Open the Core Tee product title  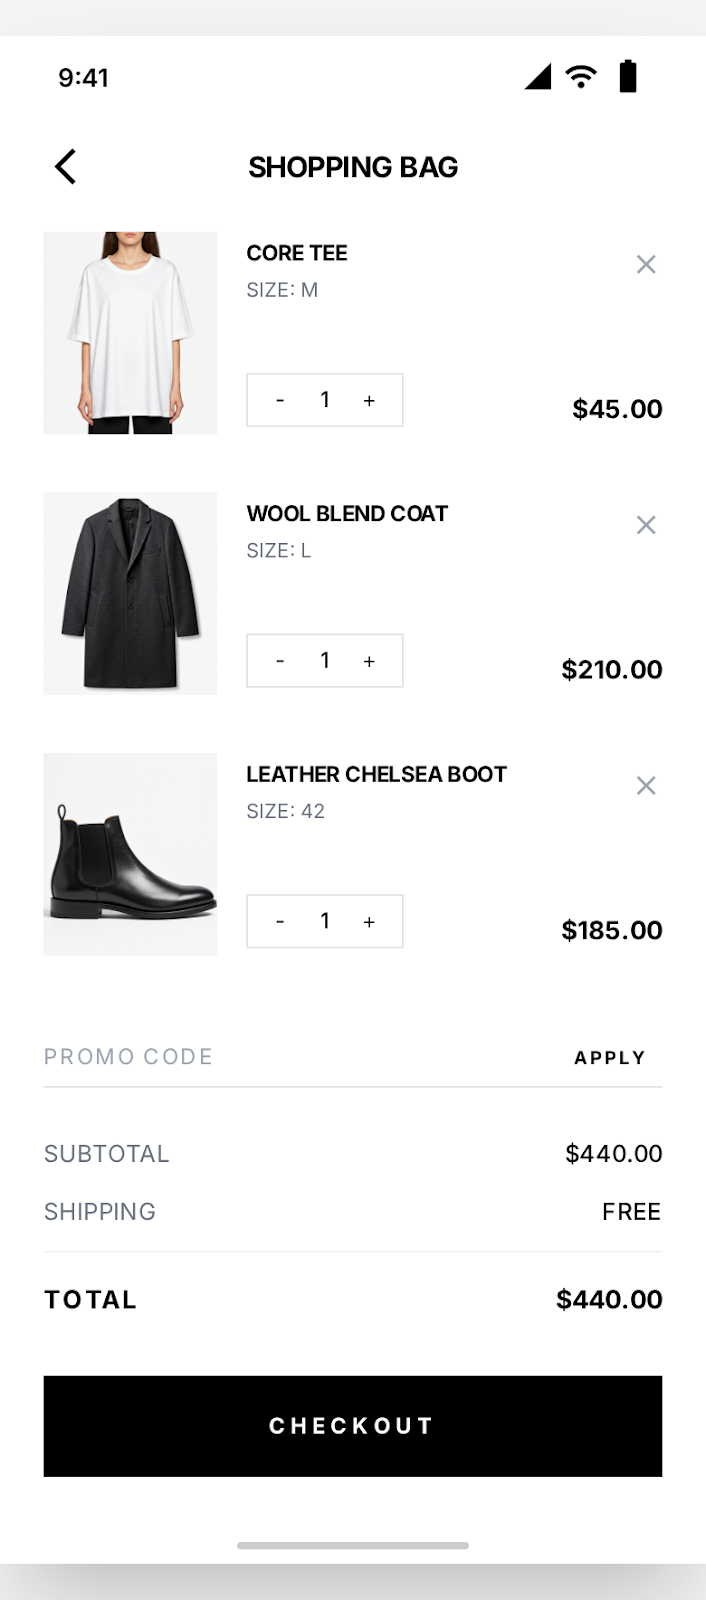point(297,253)
